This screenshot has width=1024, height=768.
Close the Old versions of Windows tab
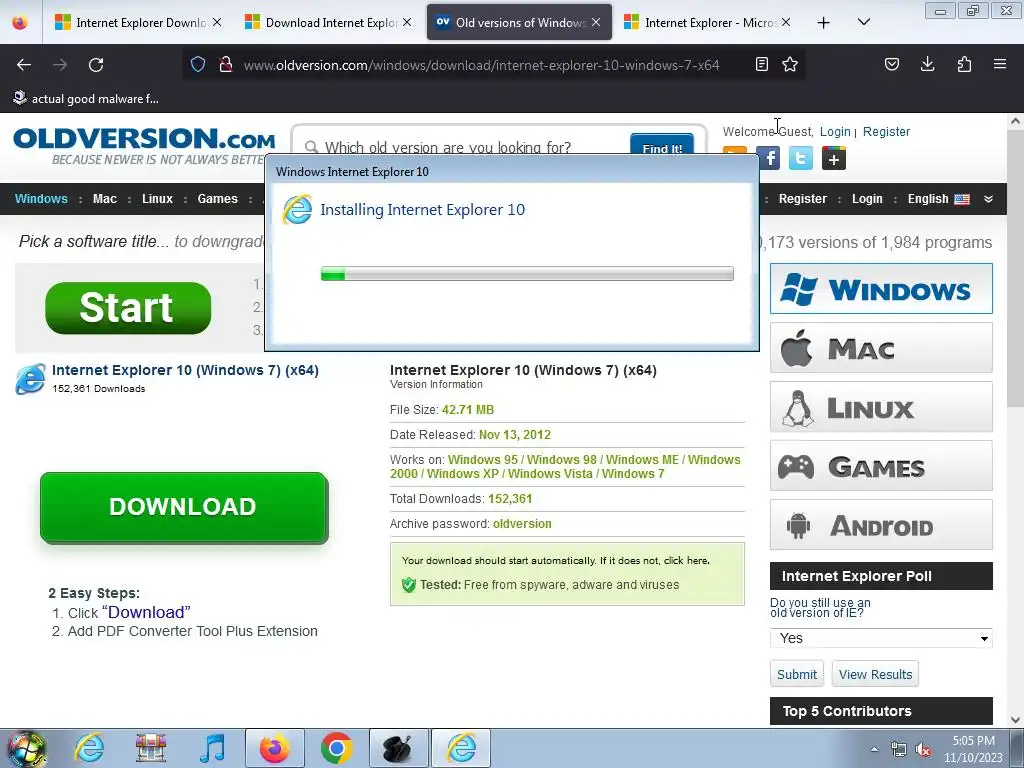pos(596,22)
